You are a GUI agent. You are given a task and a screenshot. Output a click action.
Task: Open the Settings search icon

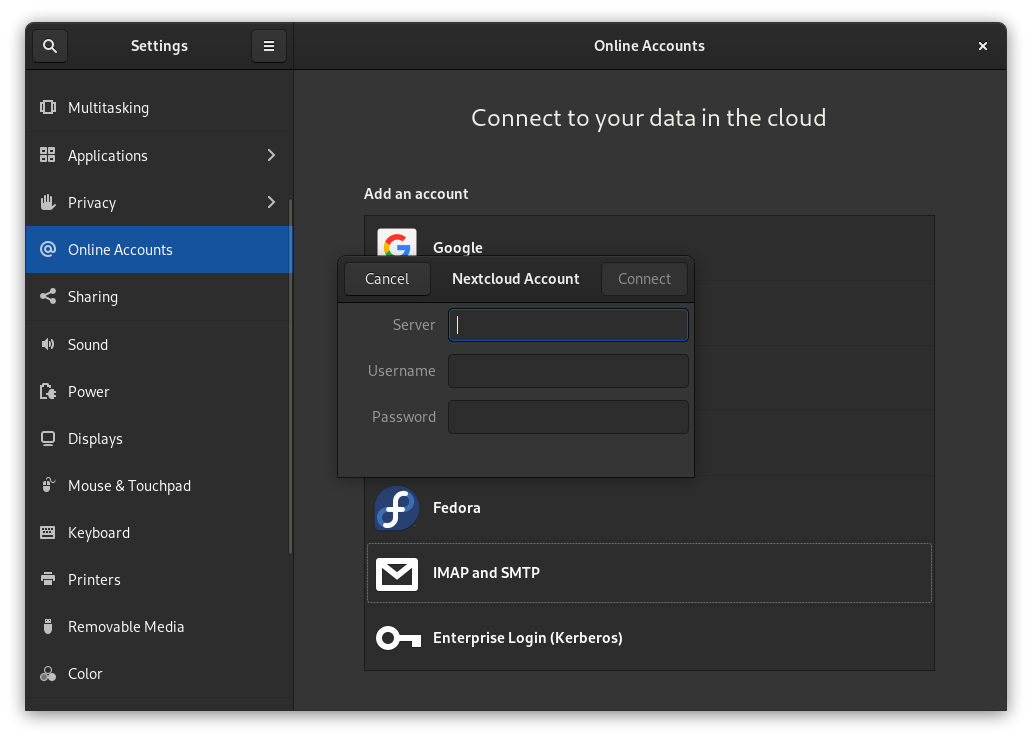(49, 45)
